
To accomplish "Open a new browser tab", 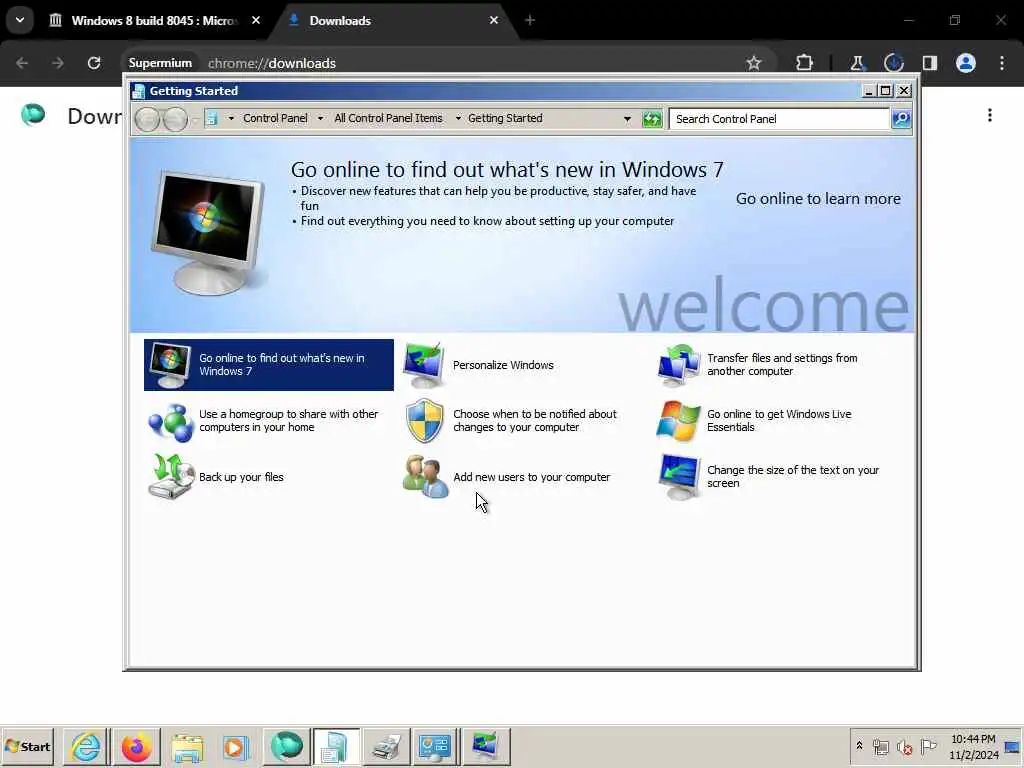I will (x=530, y=20).
